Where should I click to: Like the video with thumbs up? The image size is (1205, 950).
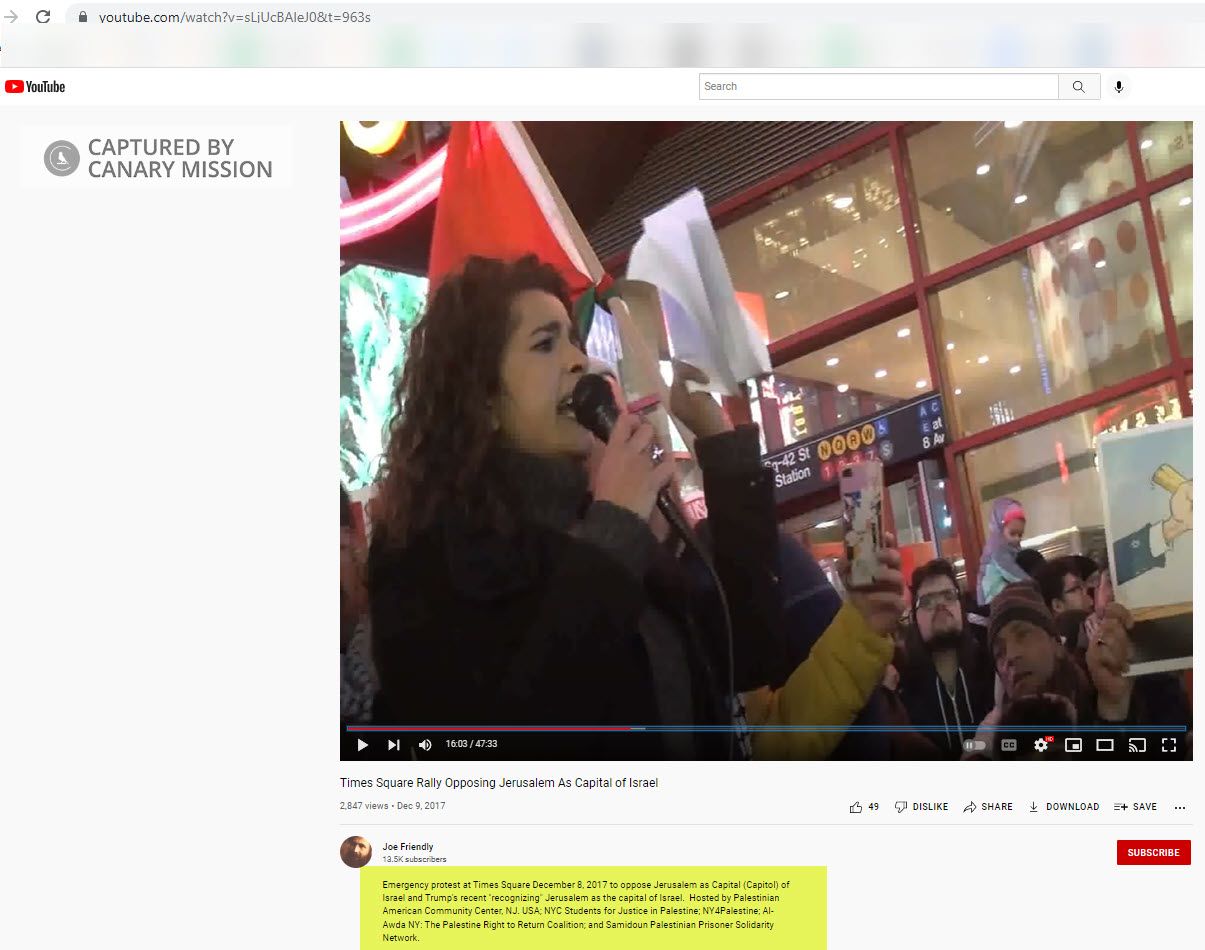pyautogui.click(x=857, y=807)
